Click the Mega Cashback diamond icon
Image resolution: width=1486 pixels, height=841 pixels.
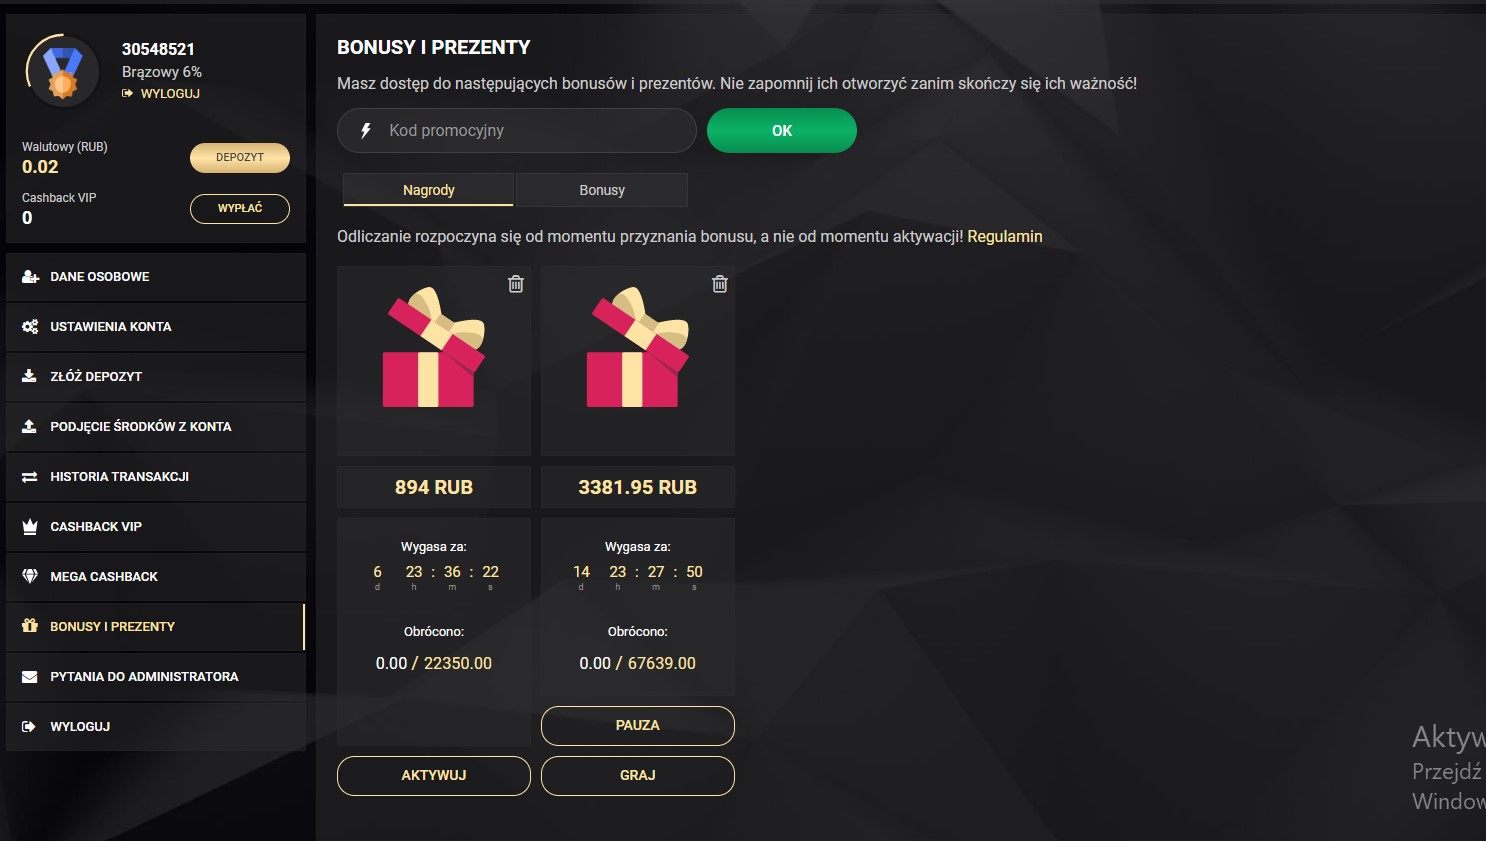tap(30, 577)
